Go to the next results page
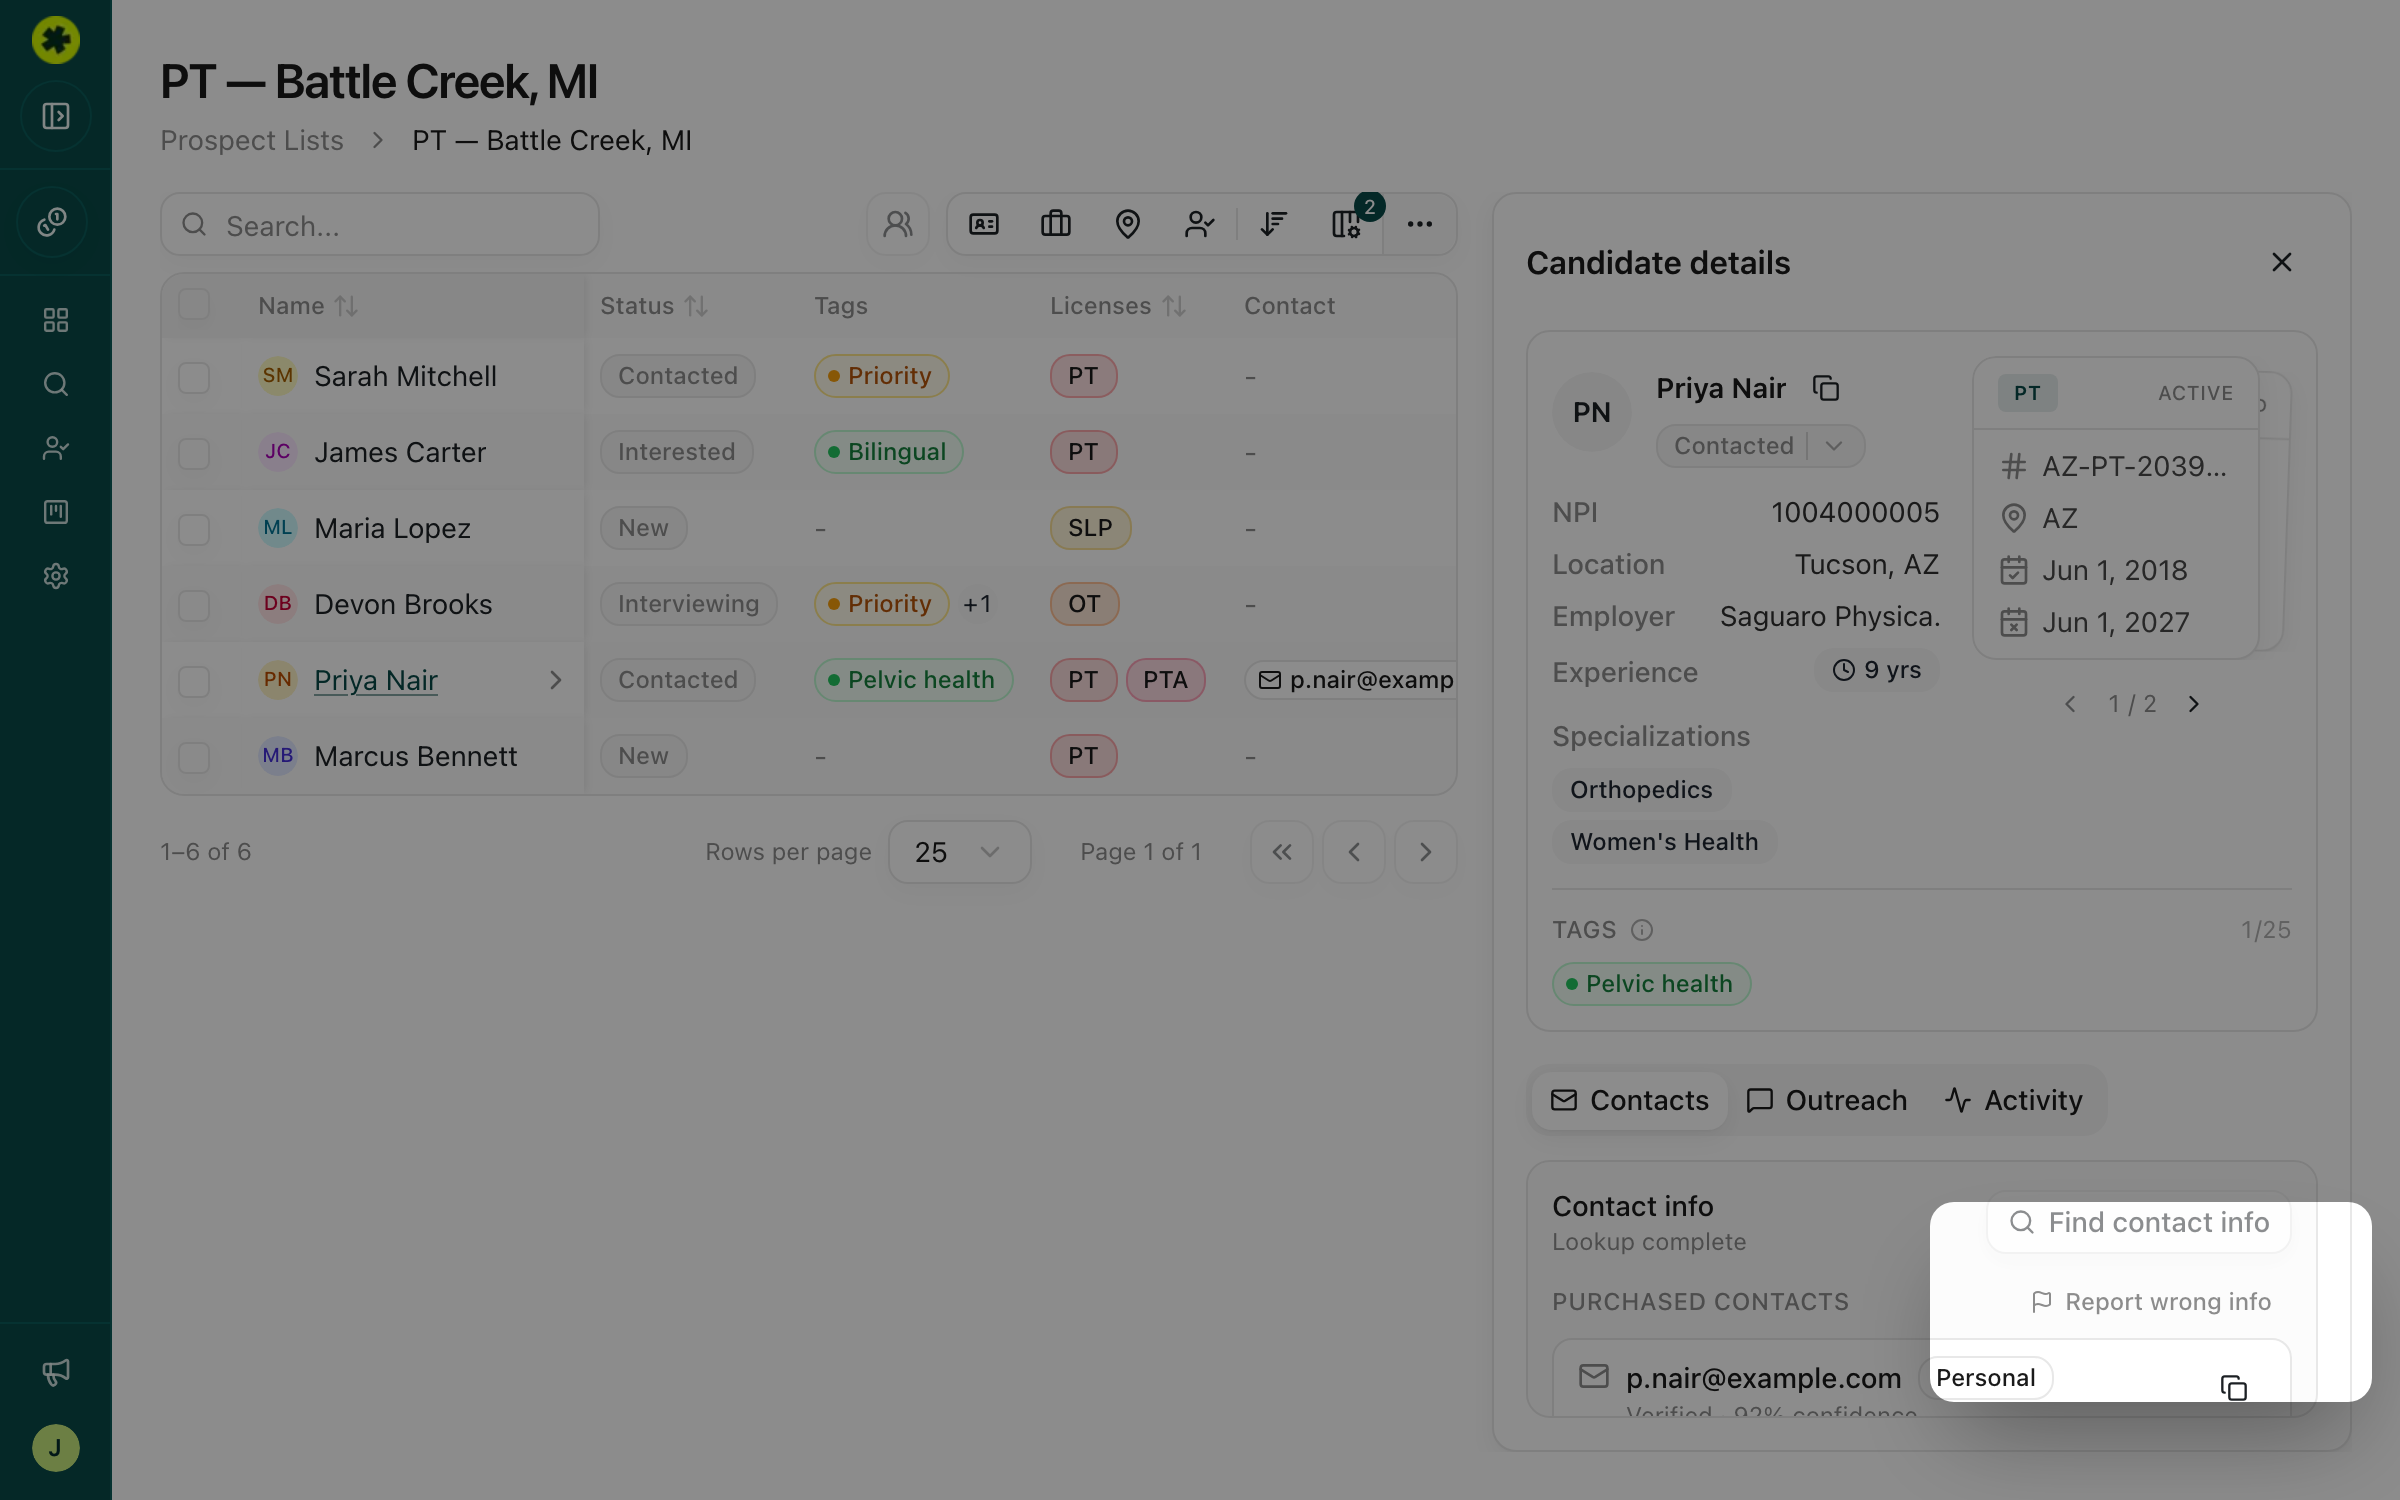The height and width of the screenshot is (1500, 2400). point(1426,852)
